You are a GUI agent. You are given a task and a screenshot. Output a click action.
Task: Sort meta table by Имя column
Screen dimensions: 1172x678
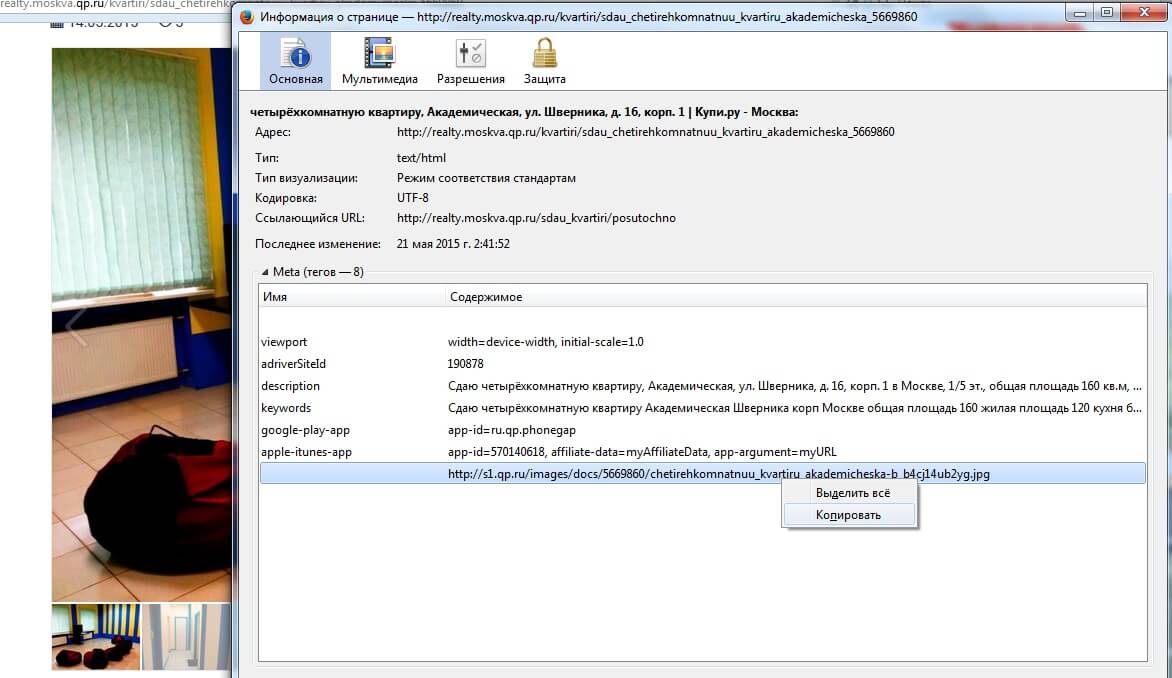tap(351, 297)
